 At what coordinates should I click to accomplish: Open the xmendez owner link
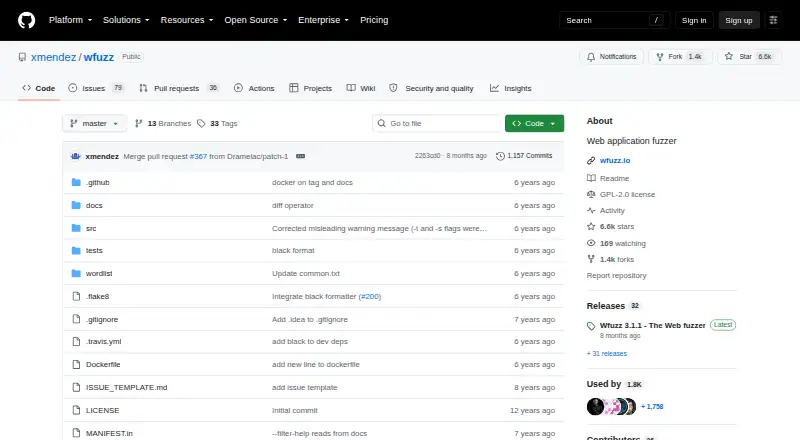click(53, 57)
